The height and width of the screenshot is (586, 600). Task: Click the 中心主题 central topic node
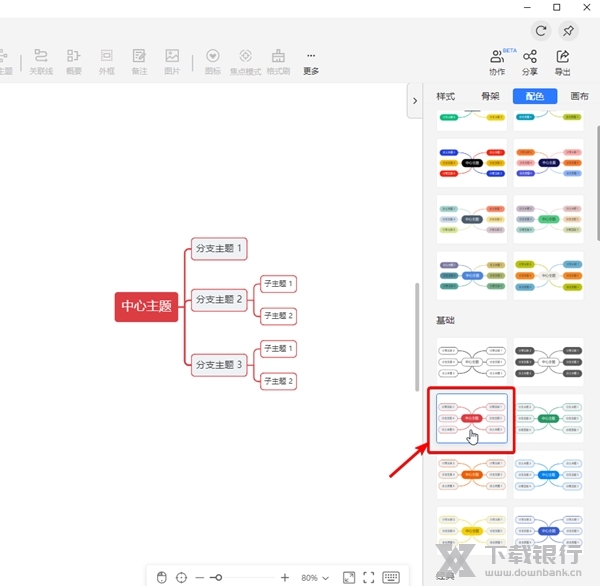pyautogui.click(x=146, y=306)
